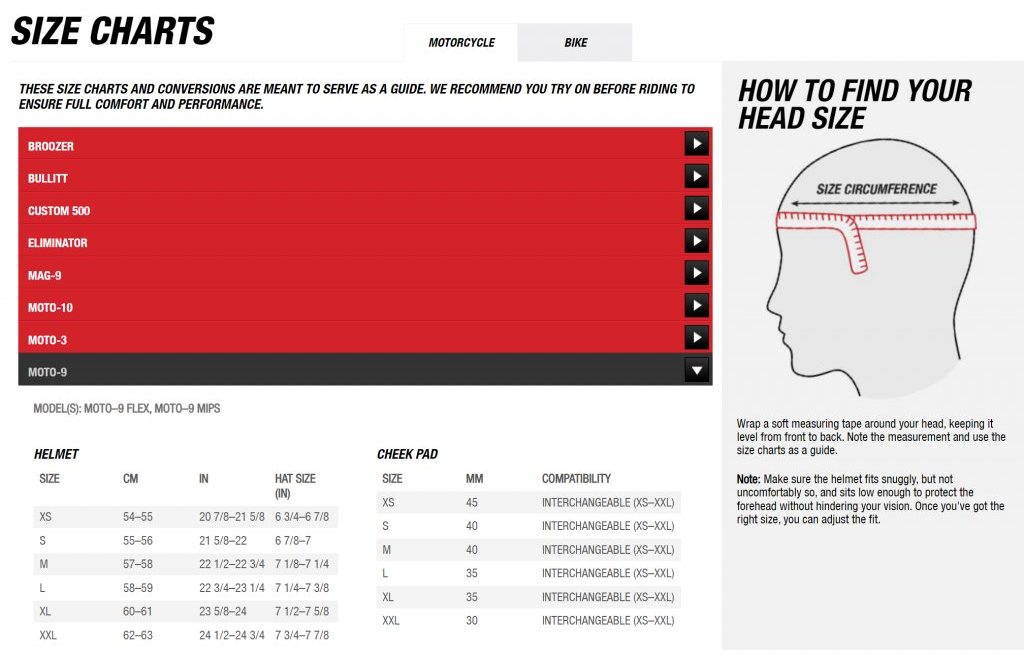
Task: Click the SIZE CIRCUMFERENCE label in diagram
Action: pyautogui.click(x=876, y=189)
